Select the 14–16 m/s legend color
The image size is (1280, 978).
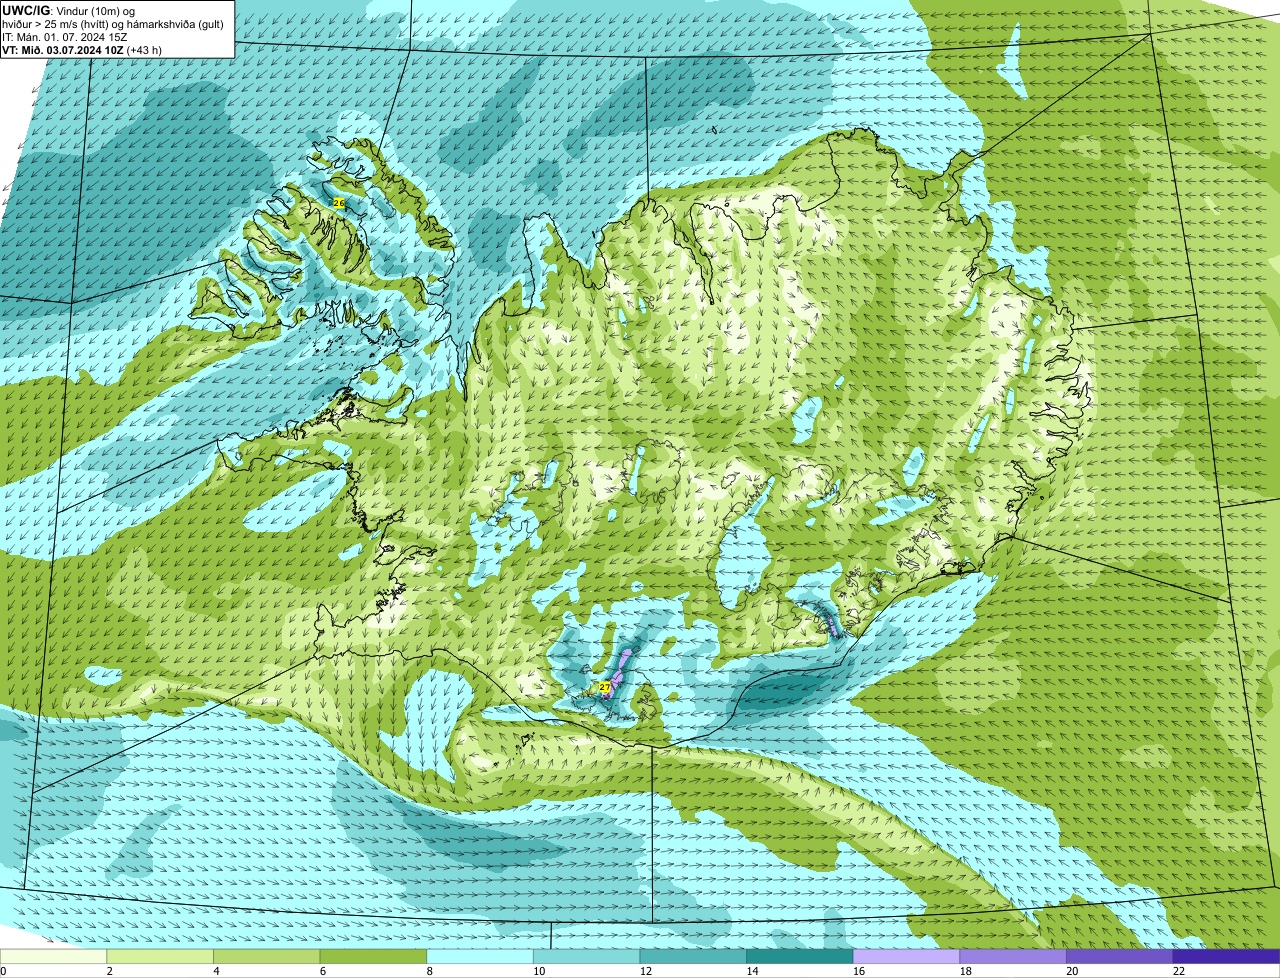[x=800, y=957]
